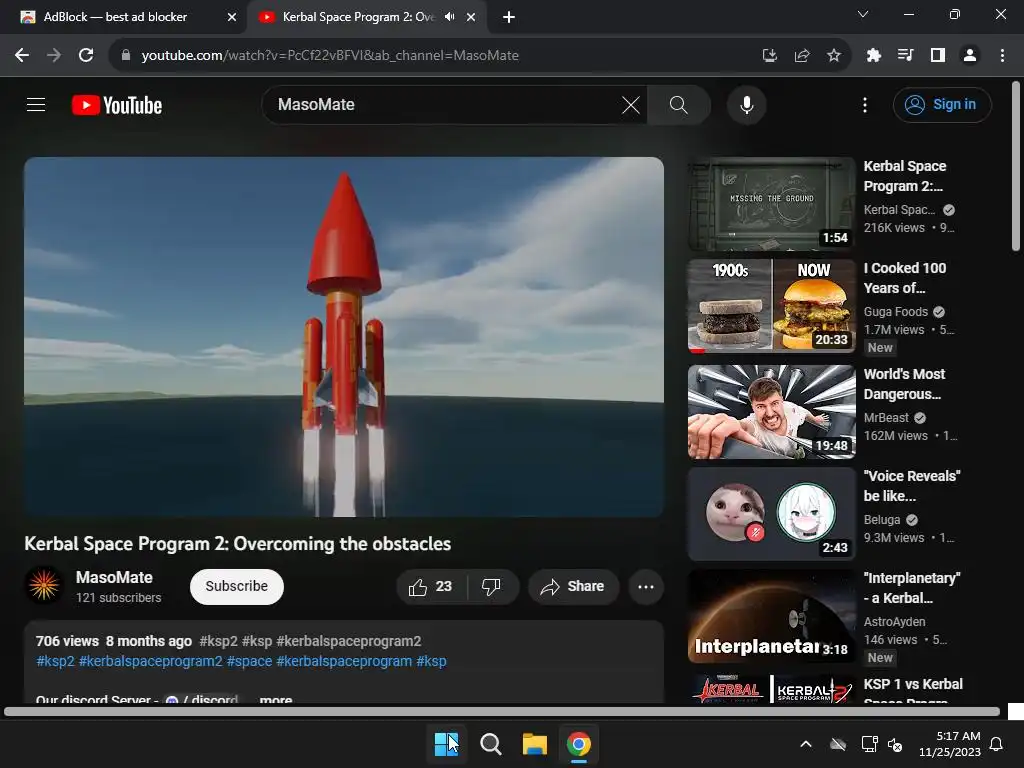This screenshot has width=1024, height=768.
Task: Open Chrome three-dot menu
Action: coord(1002,56)
